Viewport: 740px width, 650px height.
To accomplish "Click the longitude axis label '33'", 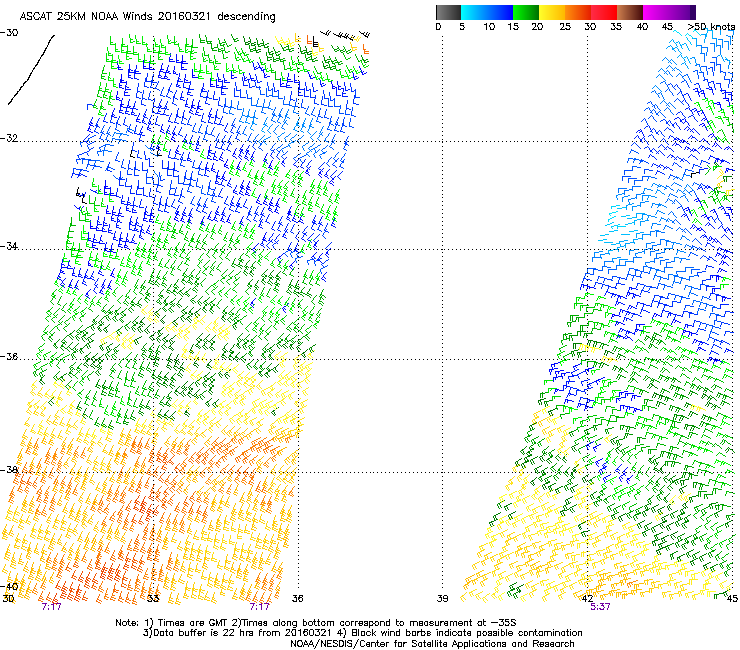I will [x=153, y=599].
